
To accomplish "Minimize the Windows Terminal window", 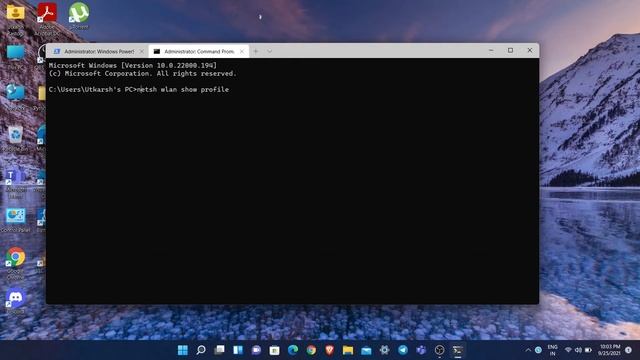I will click(x=491, y=50).
